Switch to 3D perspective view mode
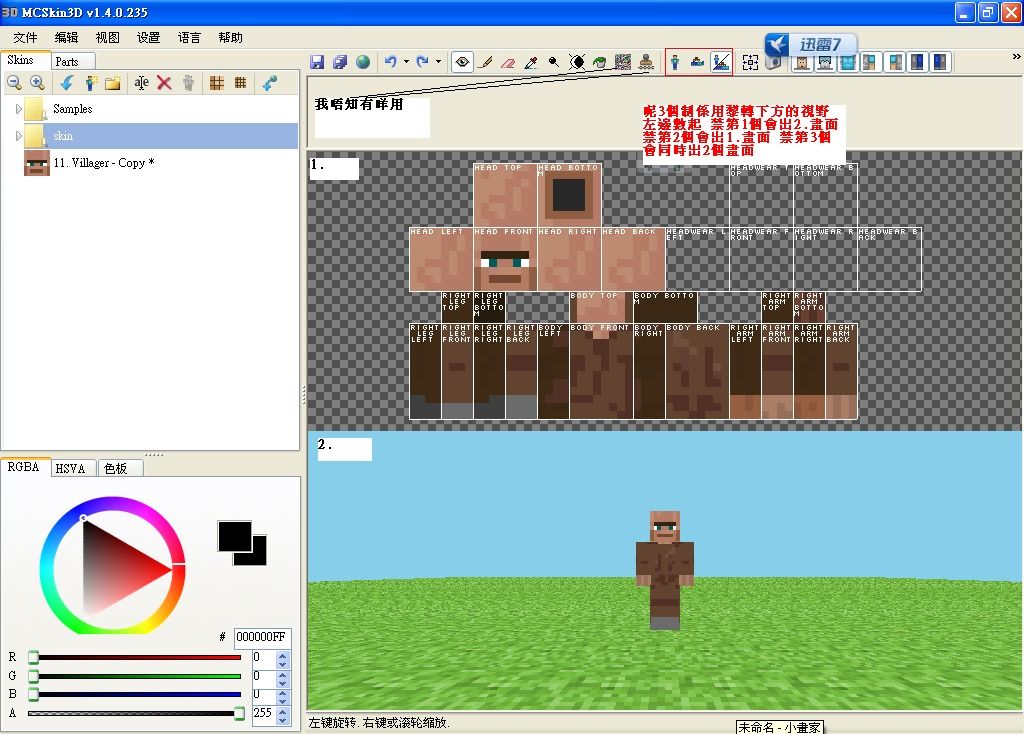Image resolution: width=1024 pixels, height=734 pixels. point(676,63)
